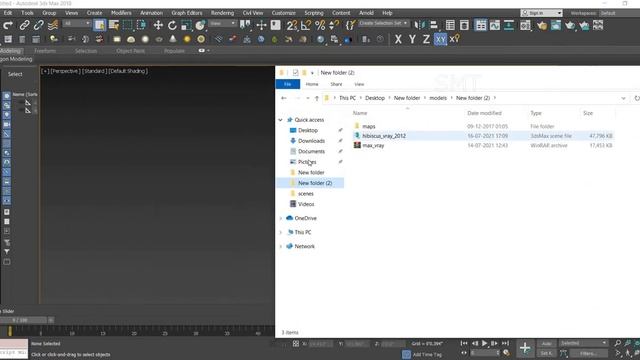This screenshot has width=640, height=360.
Task: Toggle the Ribbon display icon
Action: [481, 25]
